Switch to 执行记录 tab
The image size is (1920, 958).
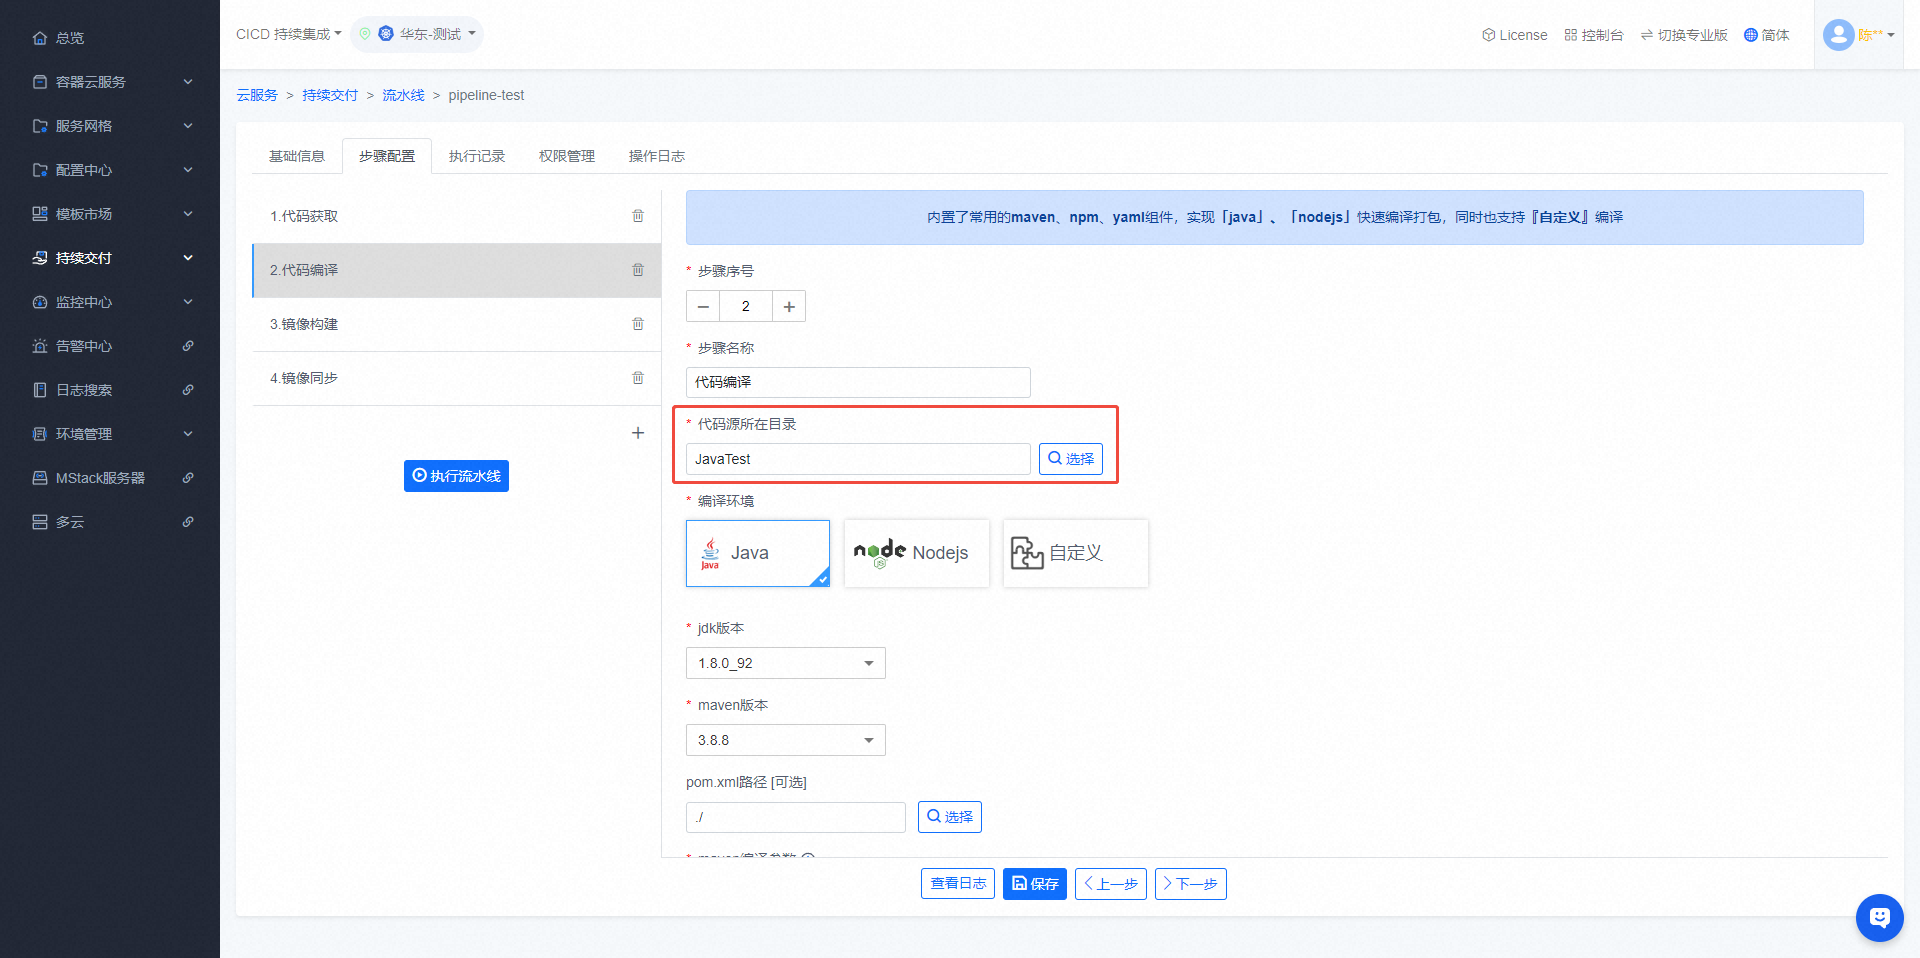477,156
